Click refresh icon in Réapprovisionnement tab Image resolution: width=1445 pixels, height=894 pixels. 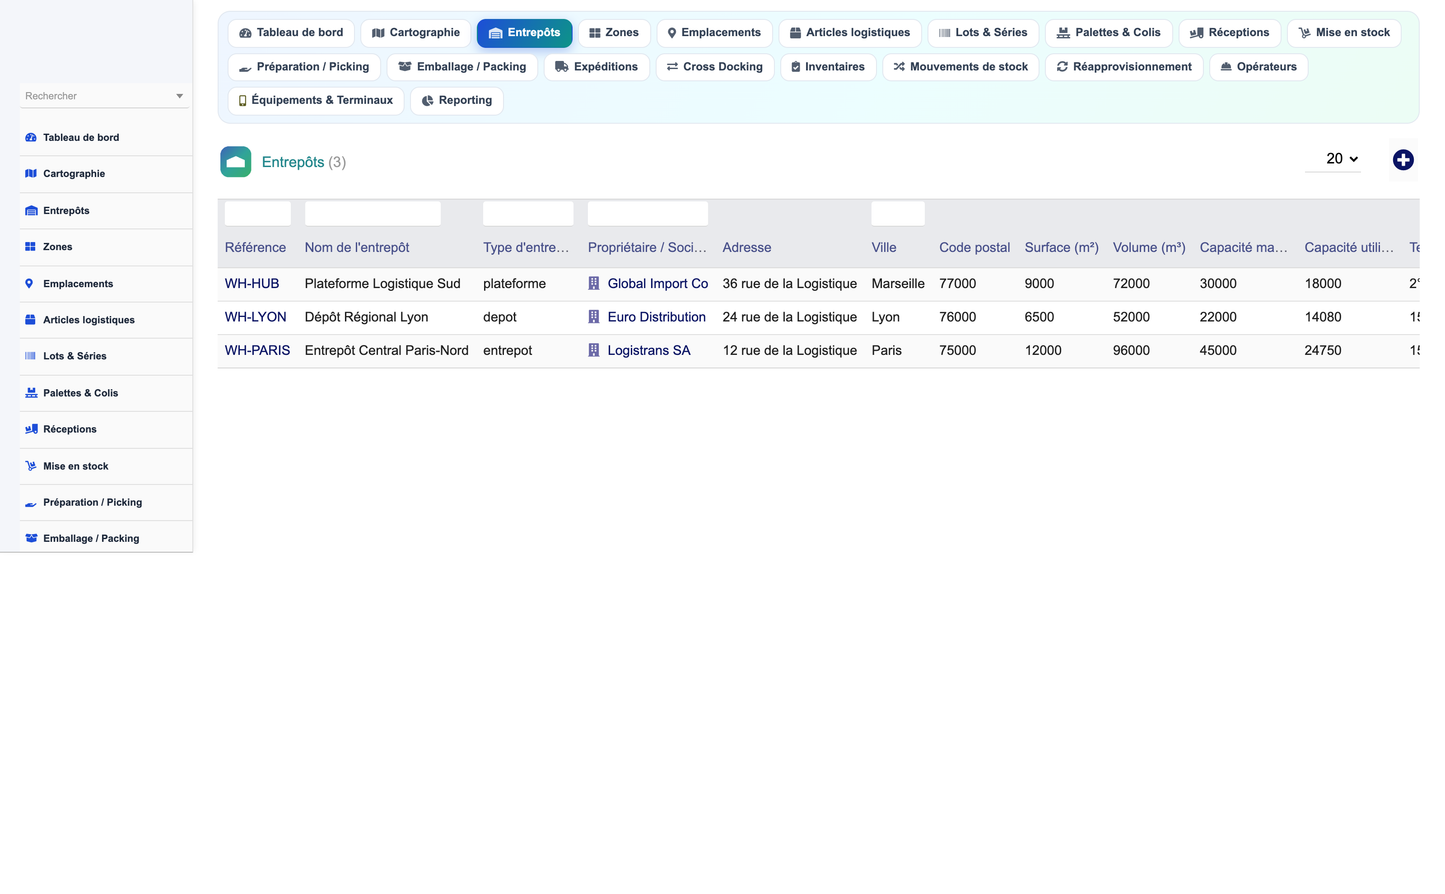click(1062, 67)
